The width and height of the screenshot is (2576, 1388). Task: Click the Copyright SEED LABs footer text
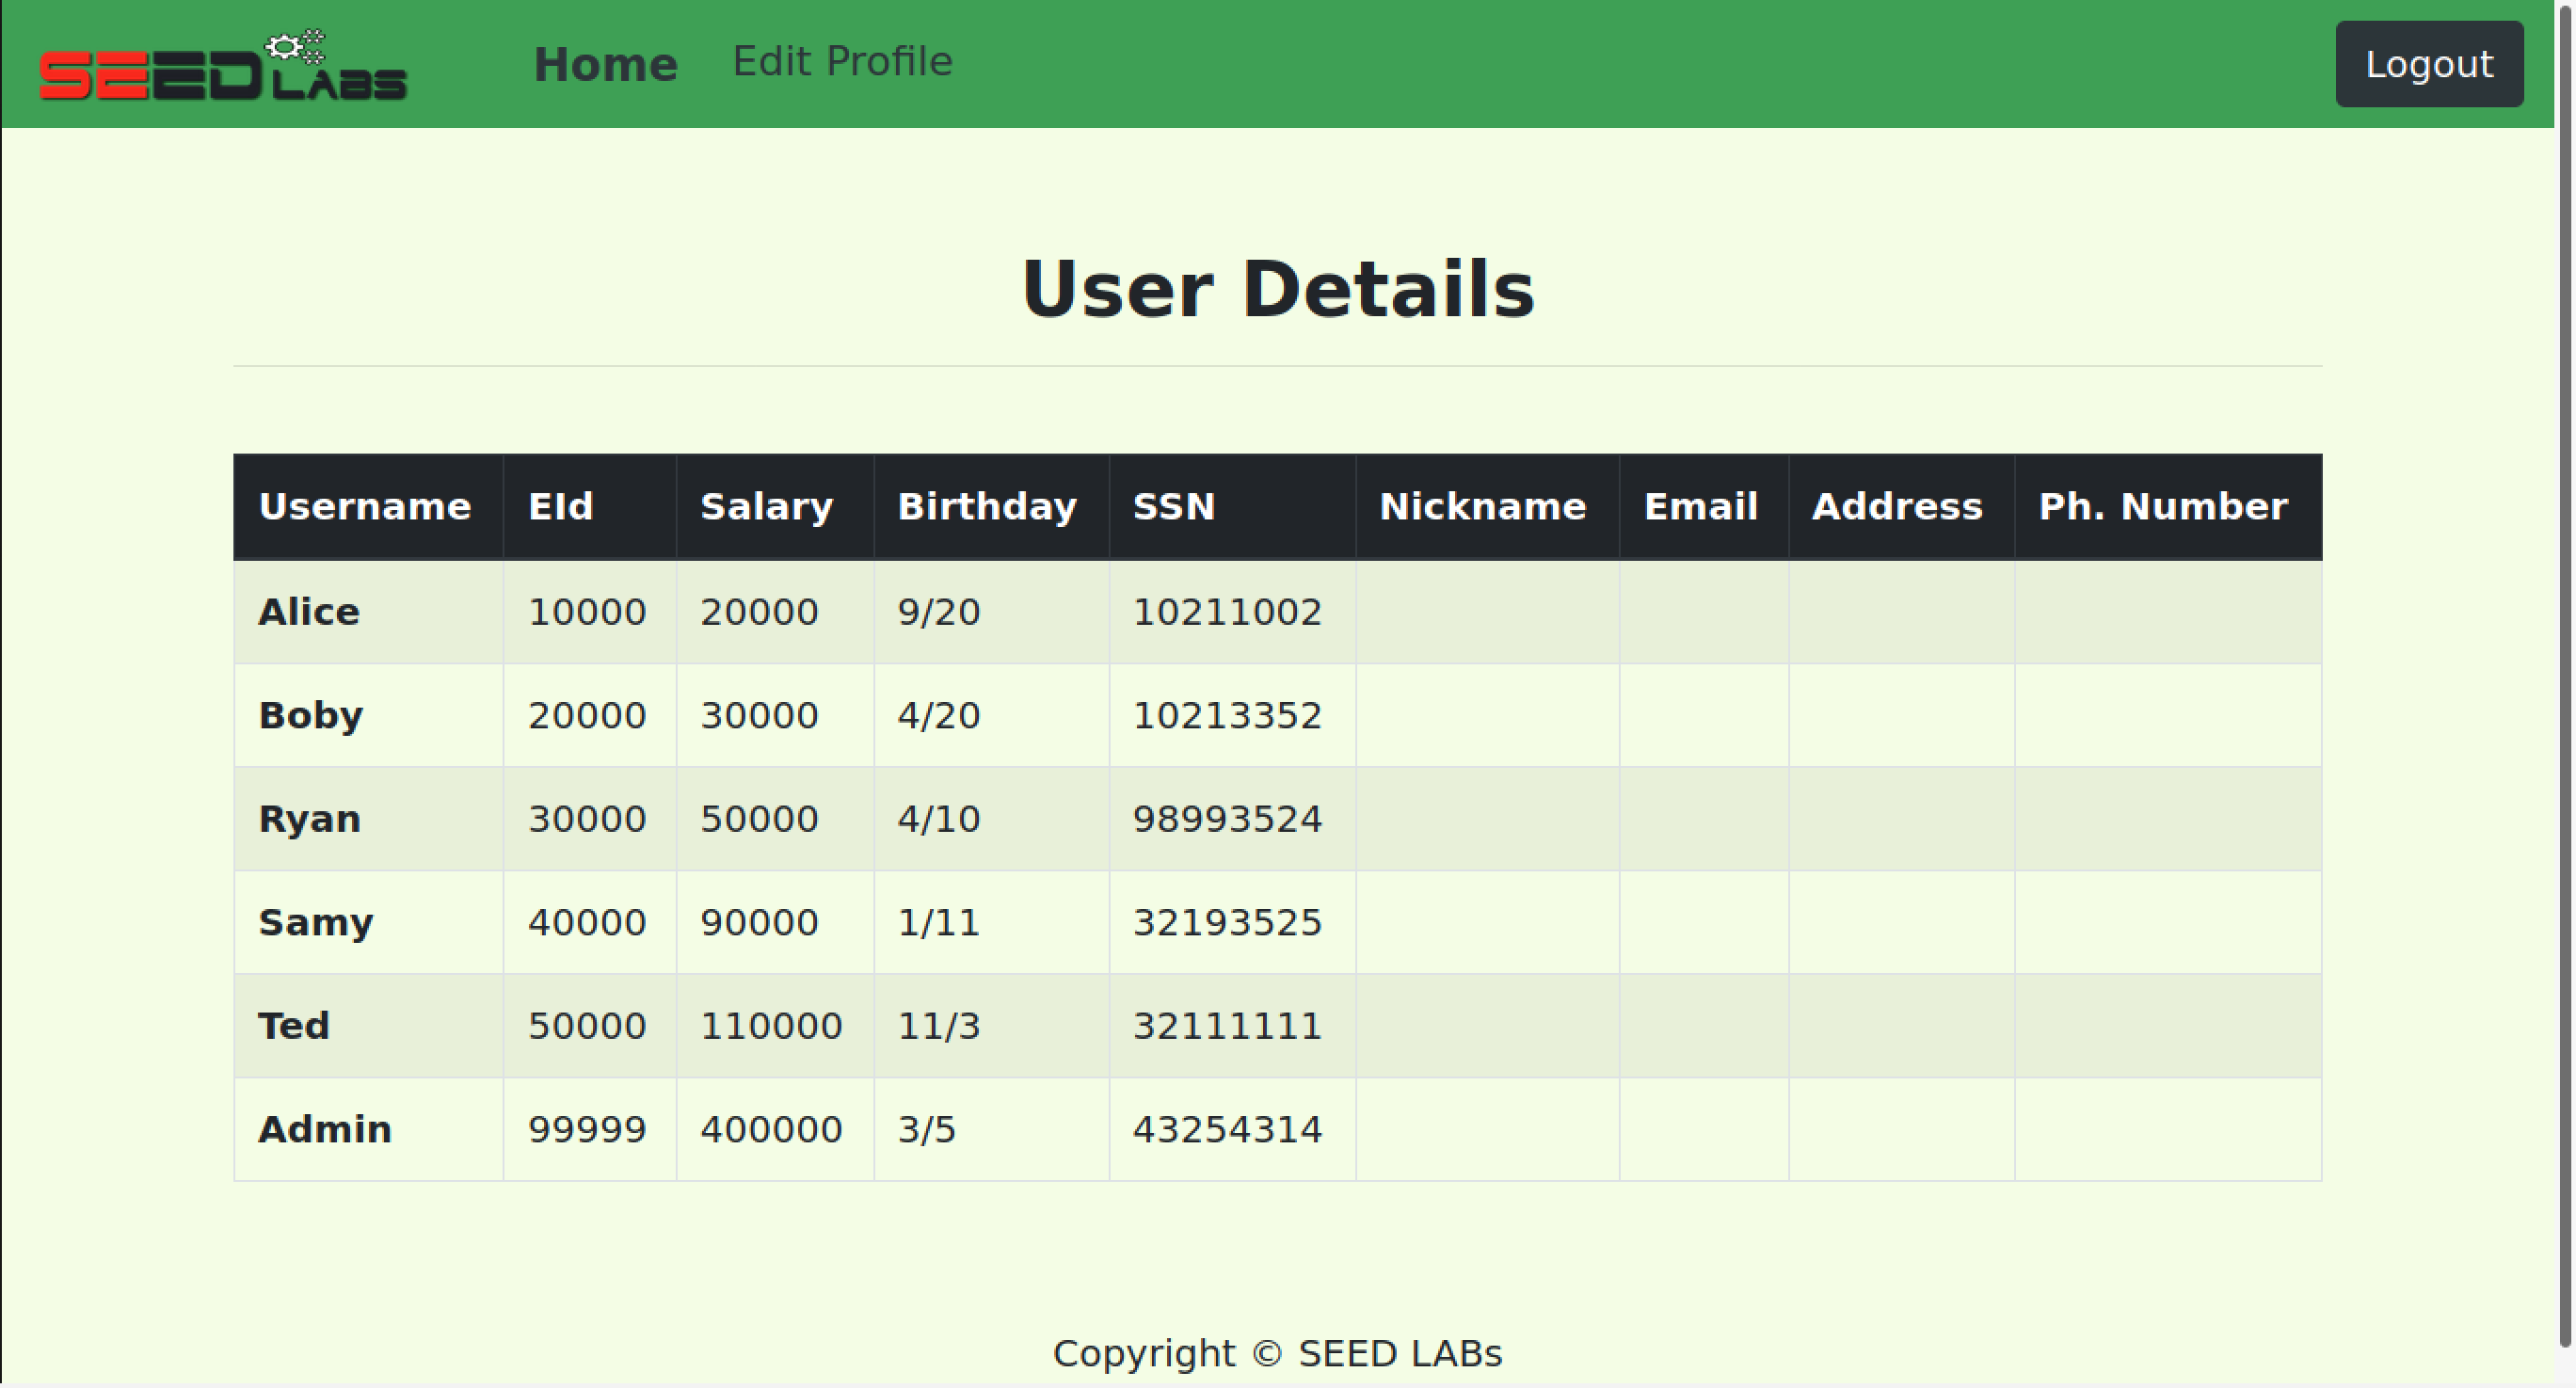[1277, 1354]
